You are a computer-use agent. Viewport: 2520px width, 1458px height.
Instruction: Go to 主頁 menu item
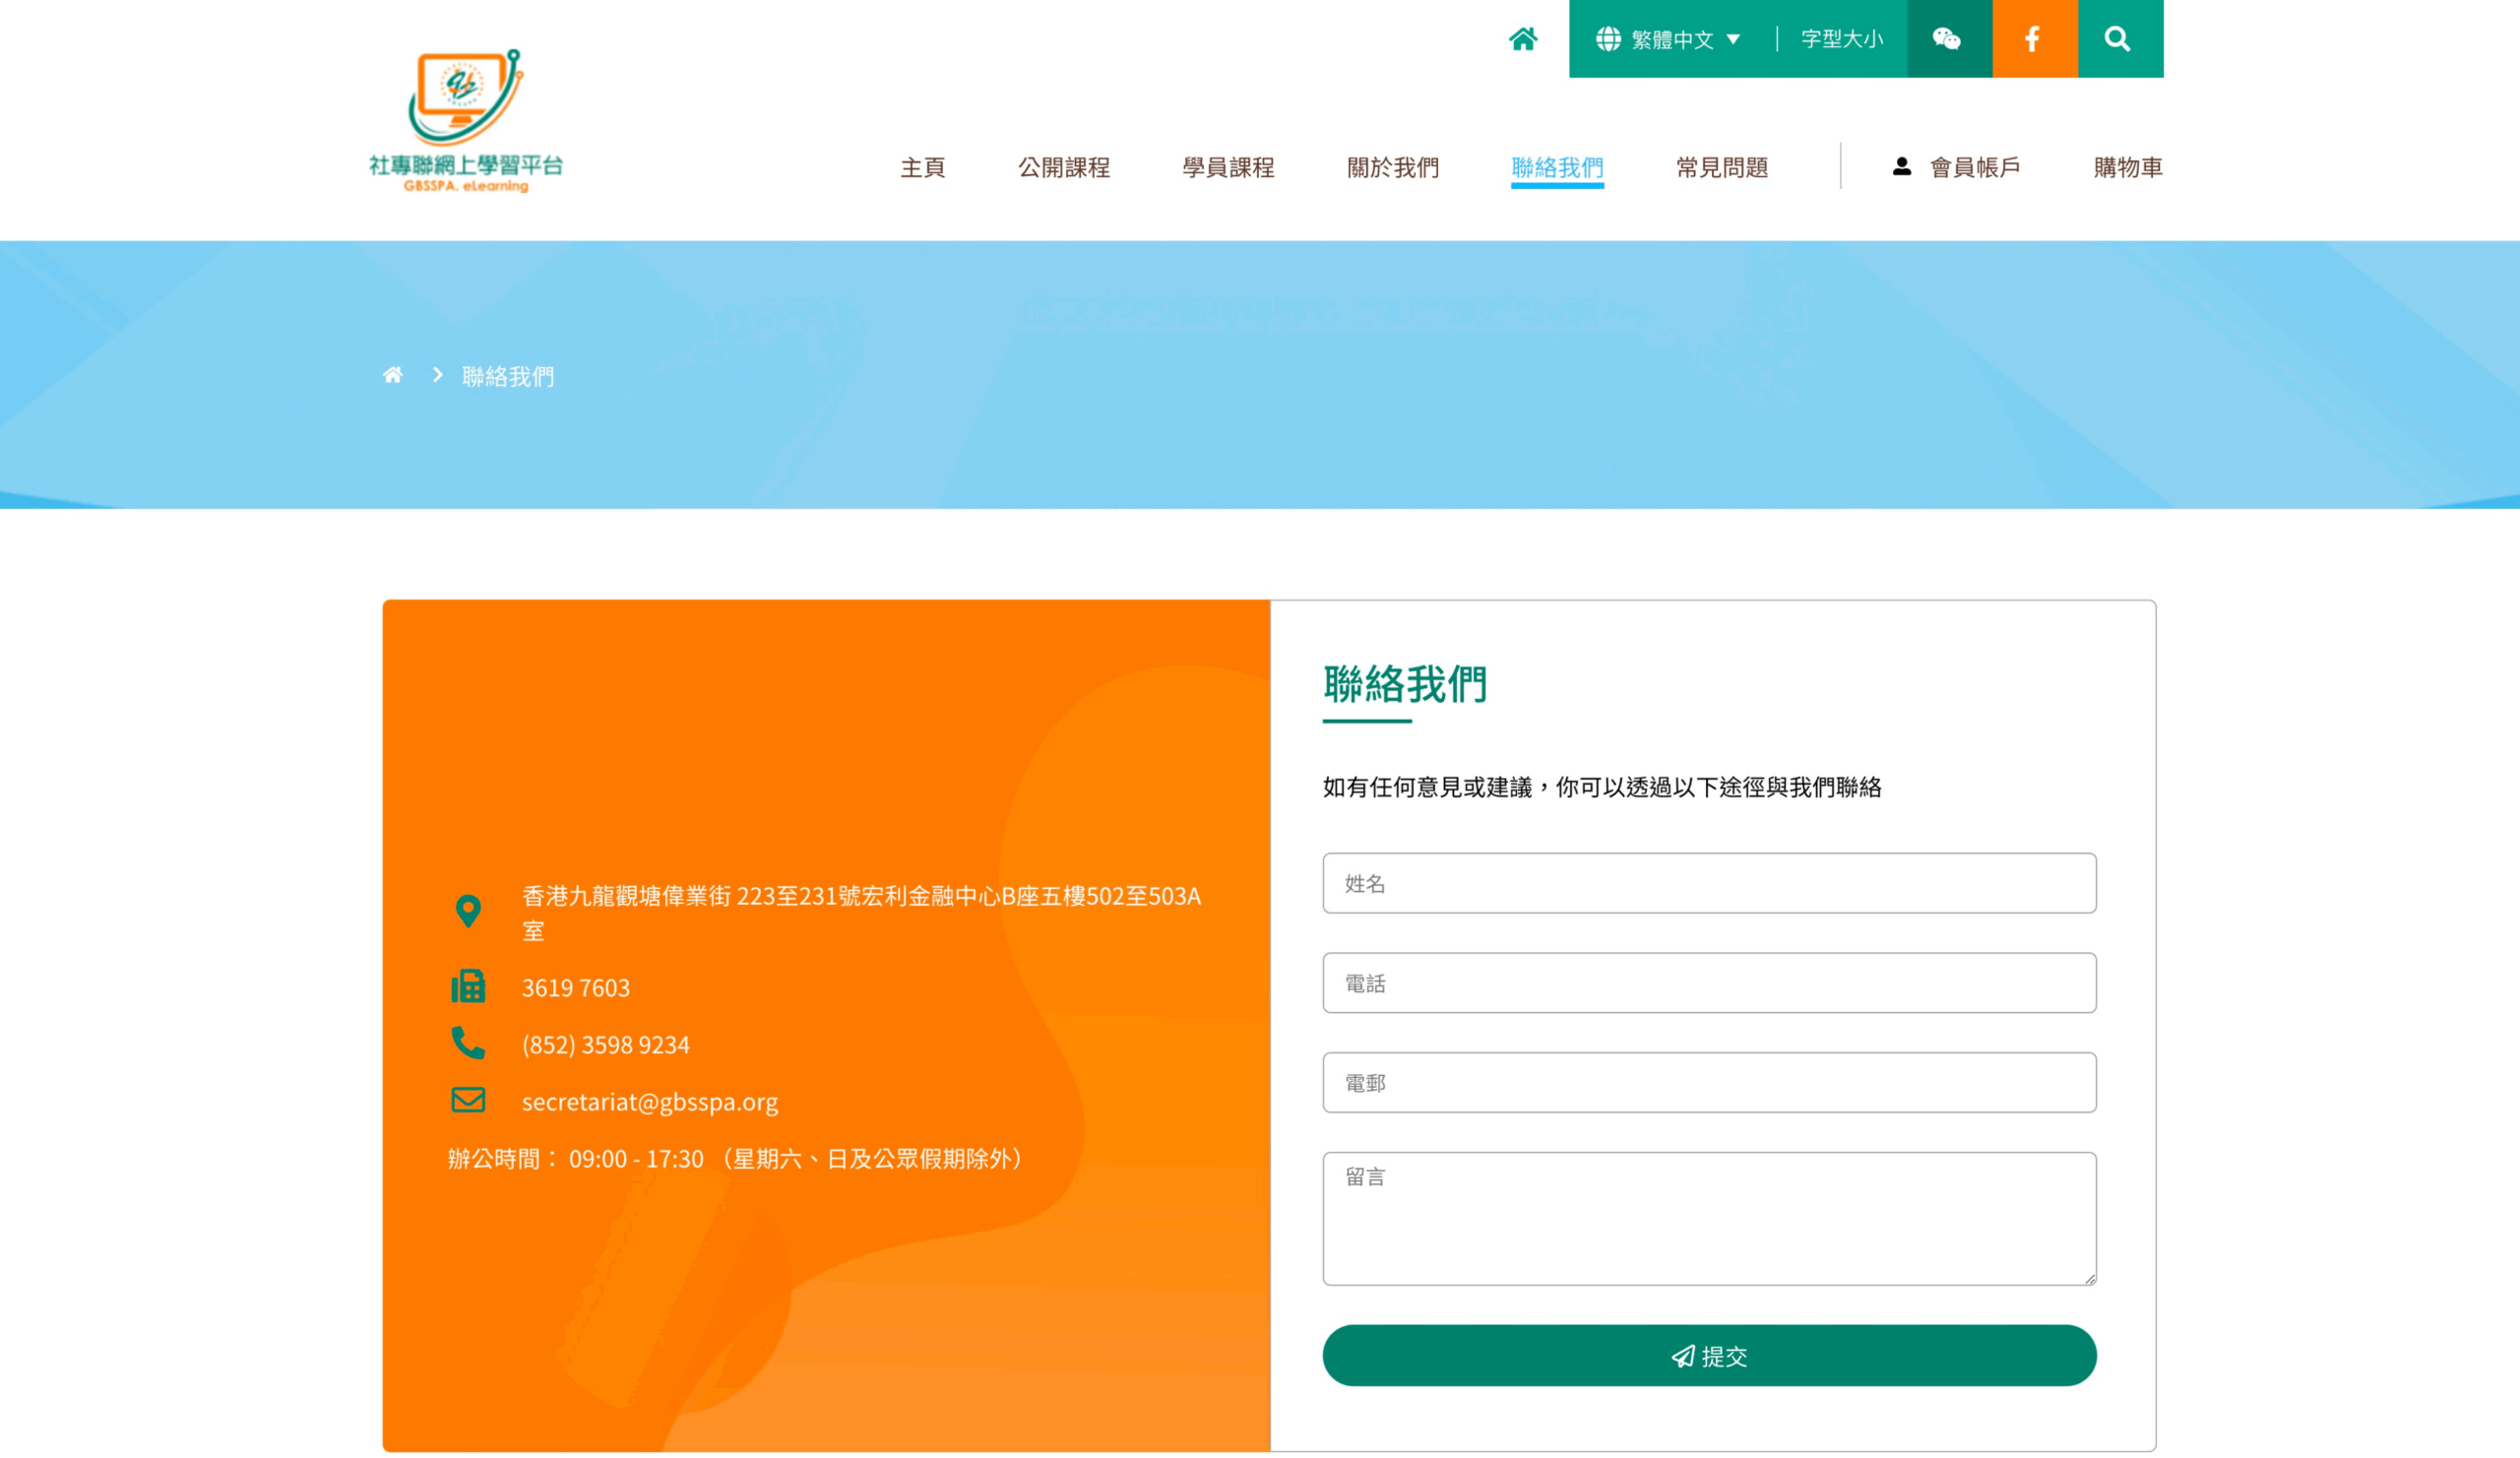pyautogui.click(x=922, y=167)
